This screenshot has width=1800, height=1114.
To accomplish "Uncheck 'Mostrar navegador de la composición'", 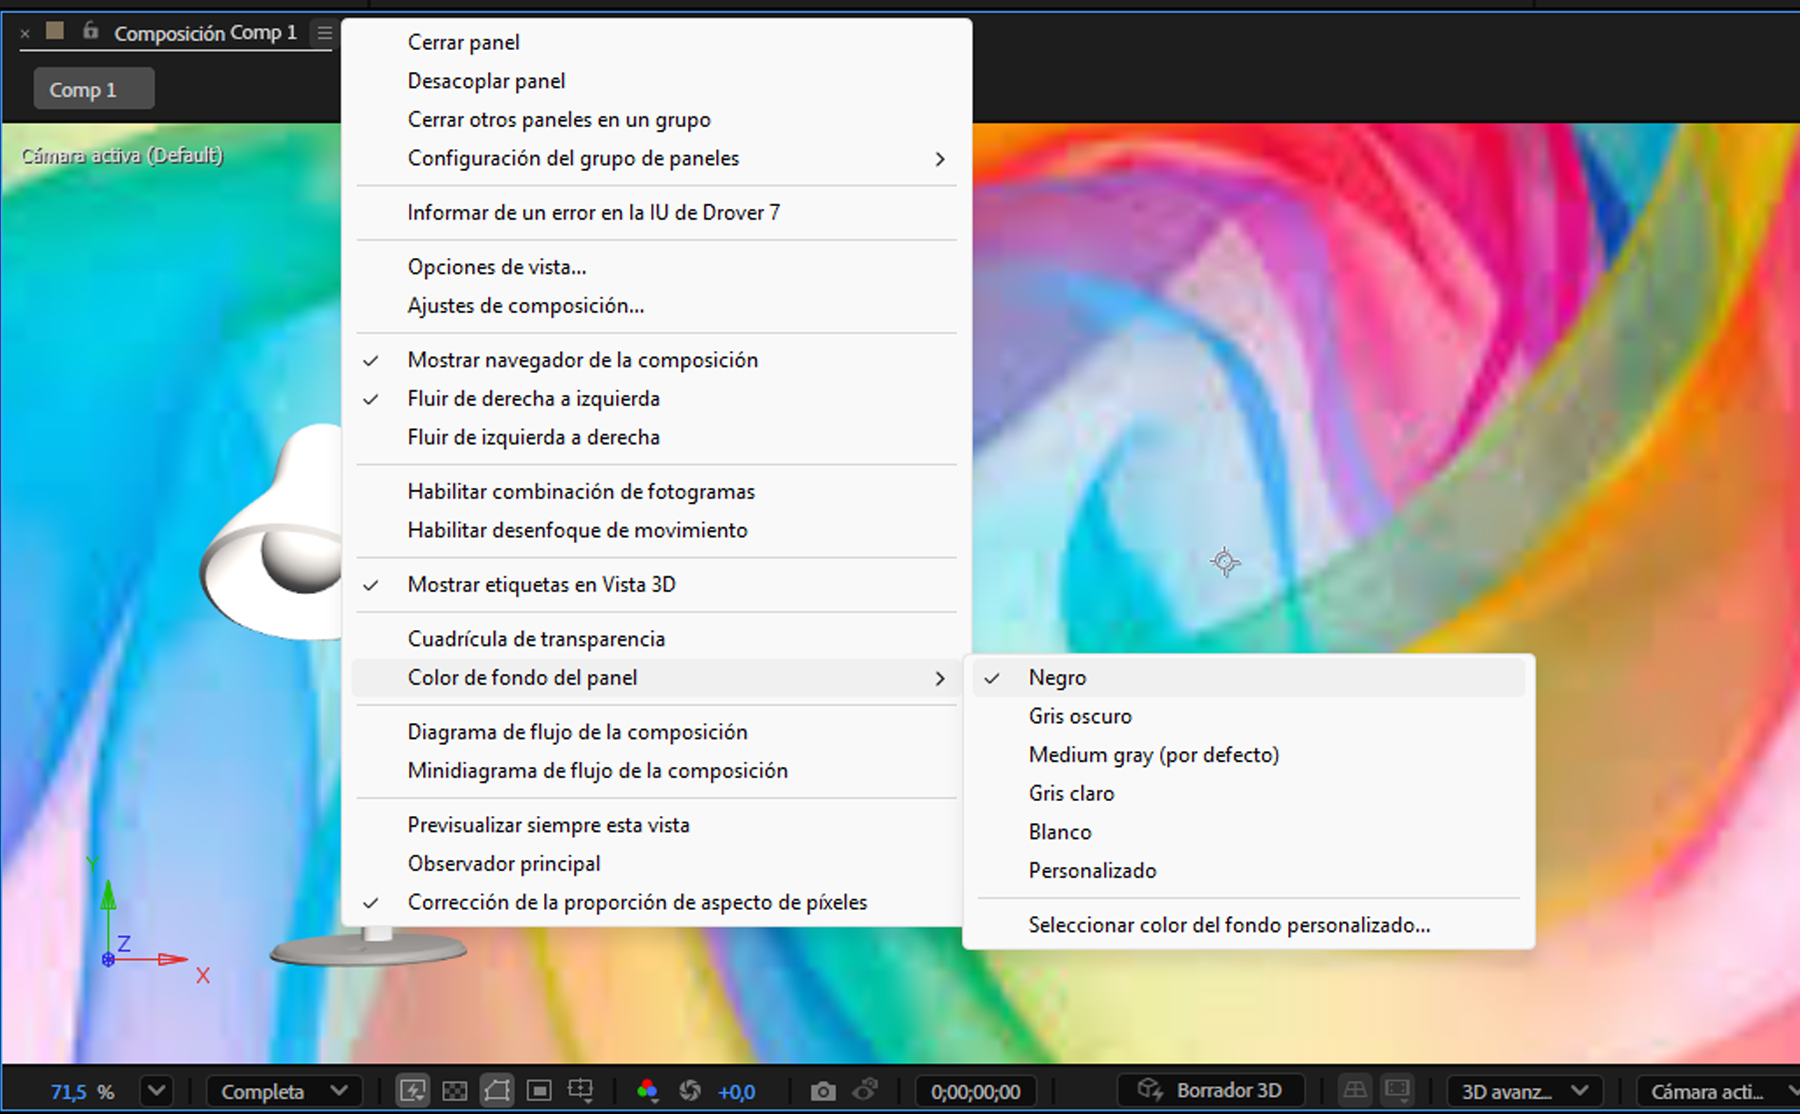I will 582,359.
